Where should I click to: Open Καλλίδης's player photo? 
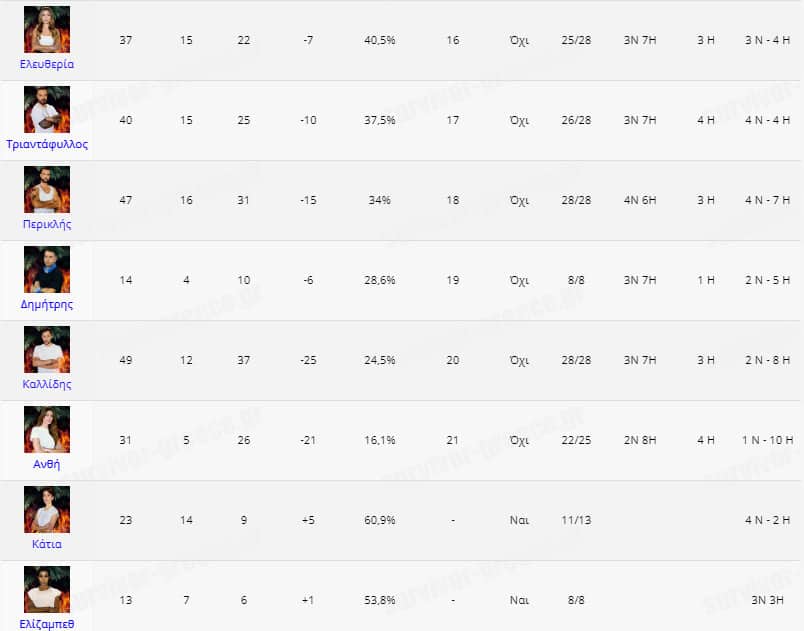tap(47, 349)
